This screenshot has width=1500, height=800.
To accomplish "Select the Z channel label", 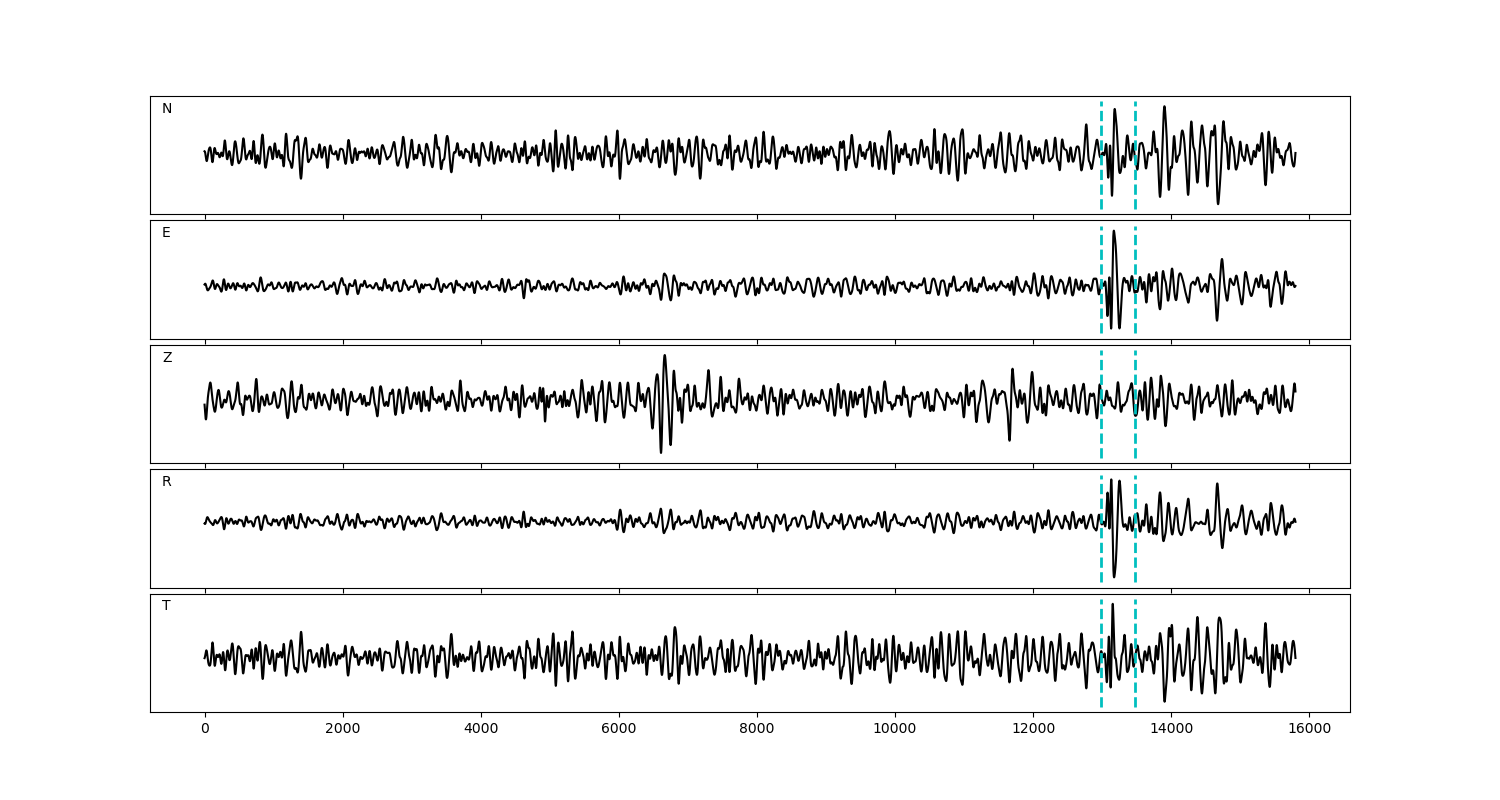I will (167, 358).
